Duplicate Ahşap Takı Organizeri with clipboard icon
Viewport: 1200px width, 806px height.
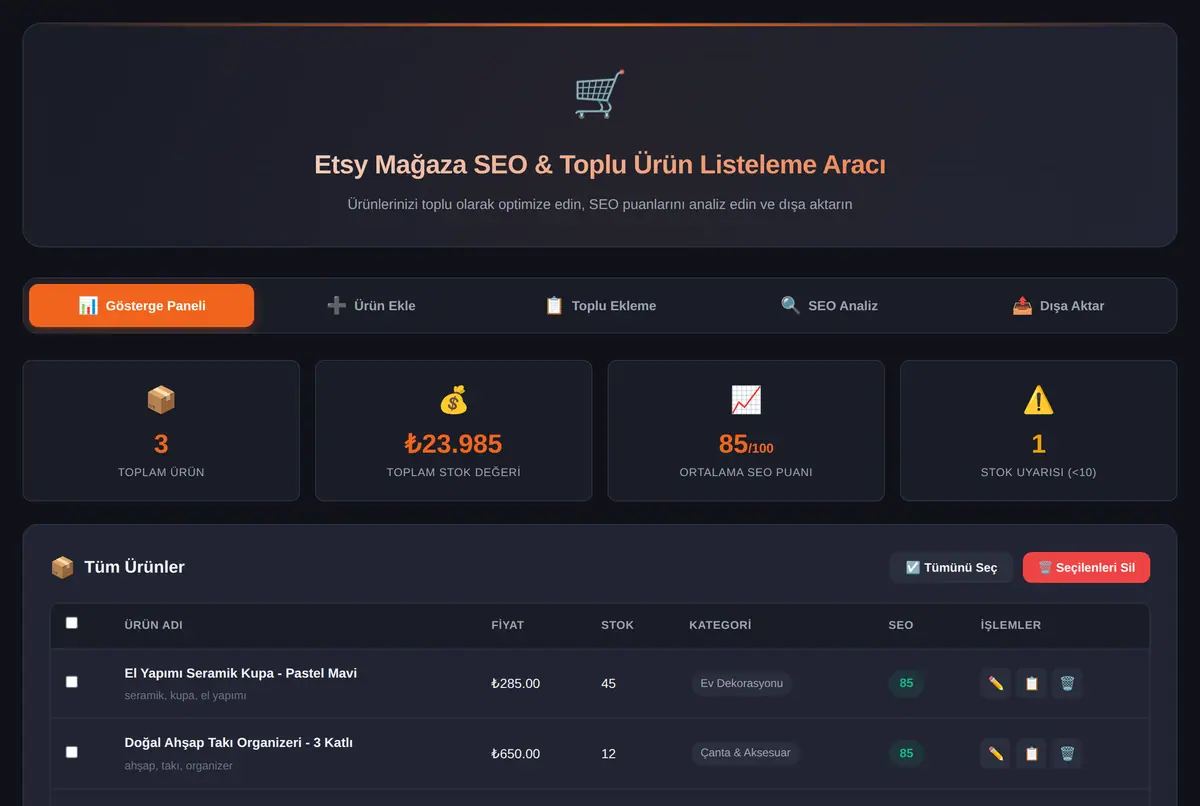pos(1031,753)
